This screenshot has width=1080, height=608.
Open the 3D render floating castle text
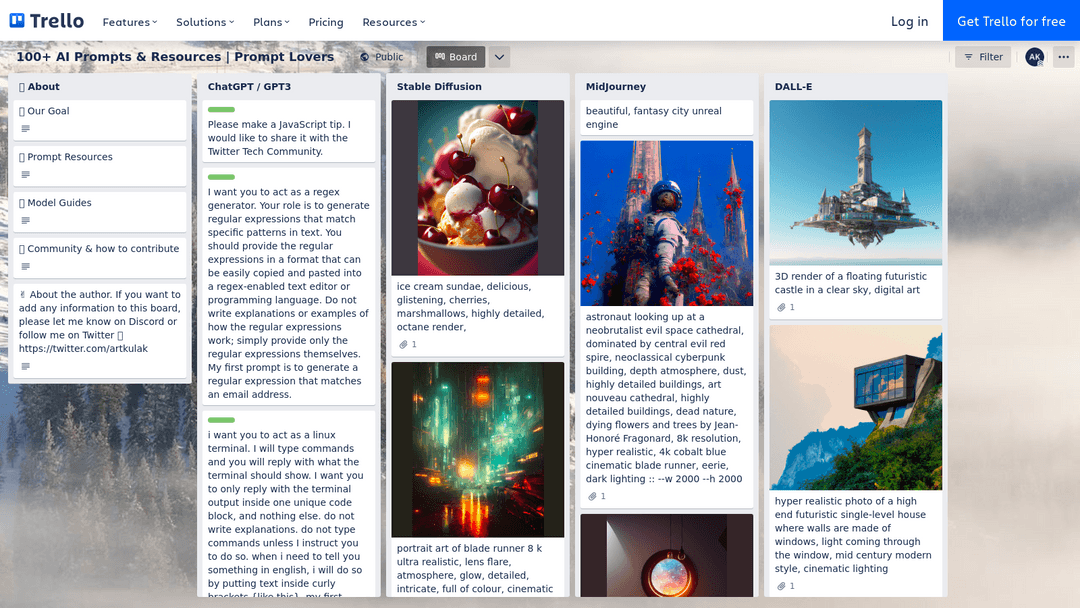pyautogui.click(x=851, y=283)
